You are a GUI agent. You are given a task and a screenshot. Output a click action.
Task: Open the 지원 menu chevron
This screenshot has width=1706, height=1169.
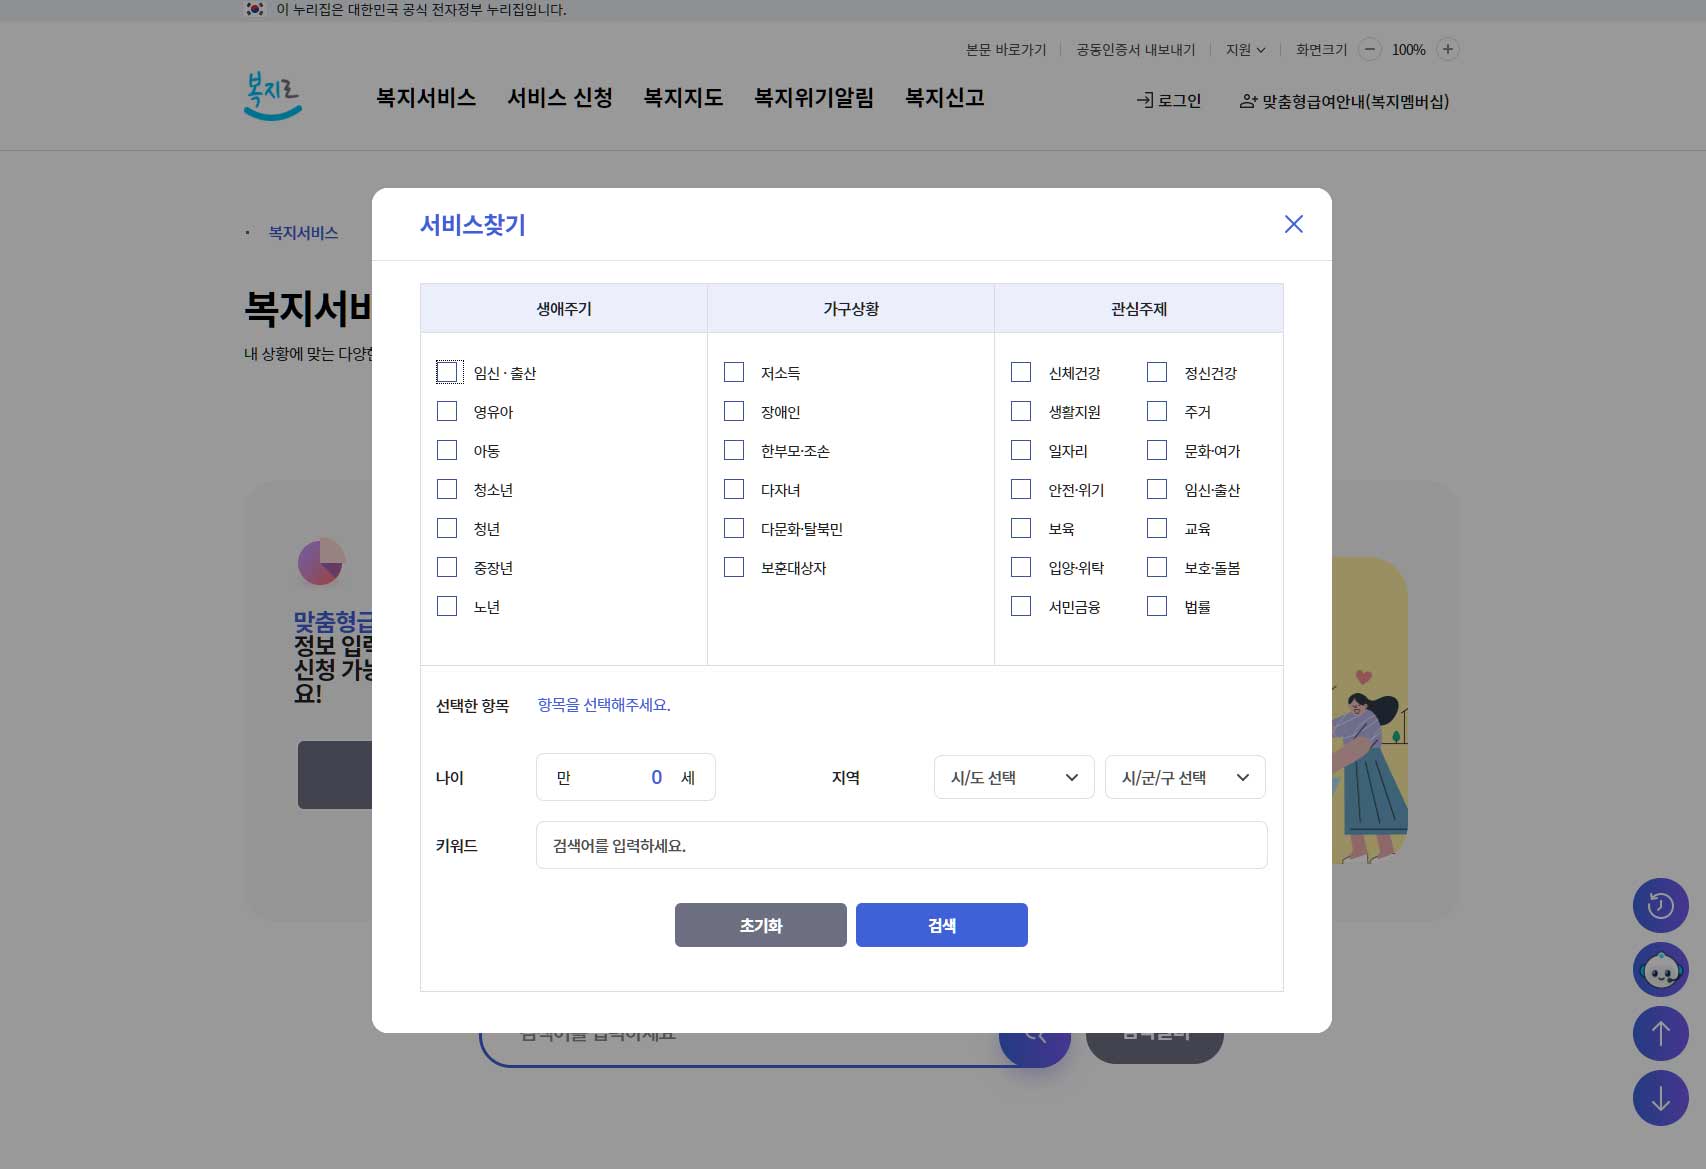tap(1262, 49)
